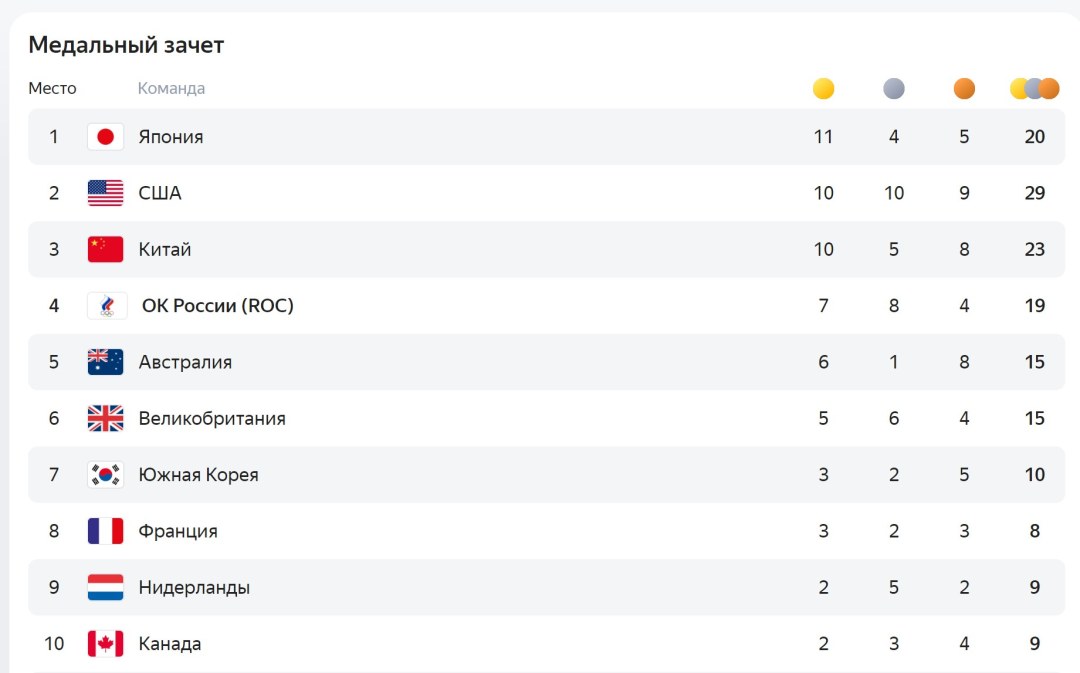Click the Japan flag icon
The height and width of the screenshot is (673, 1080).
click(105, 136)
